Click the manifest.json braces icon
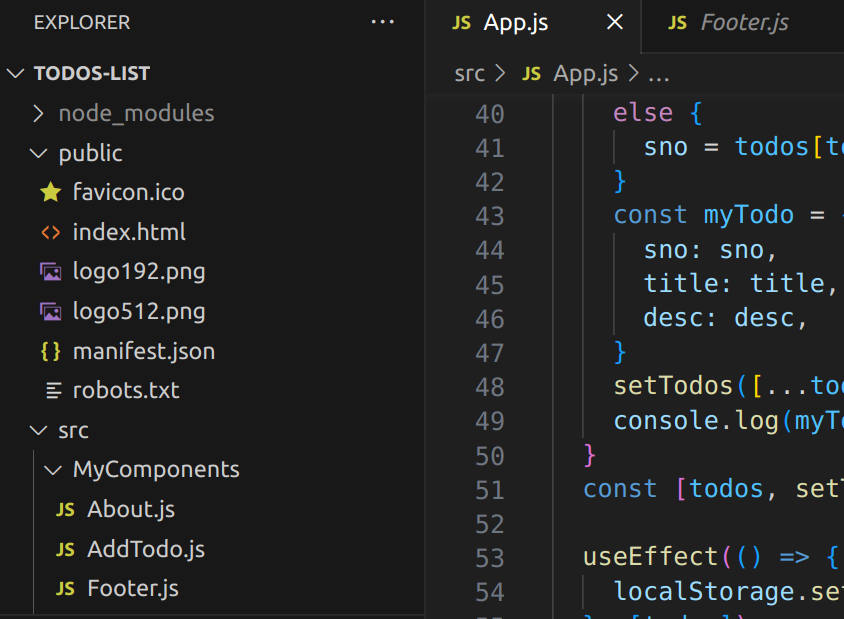This screenshot has height=619, width=844. [50, 351]
